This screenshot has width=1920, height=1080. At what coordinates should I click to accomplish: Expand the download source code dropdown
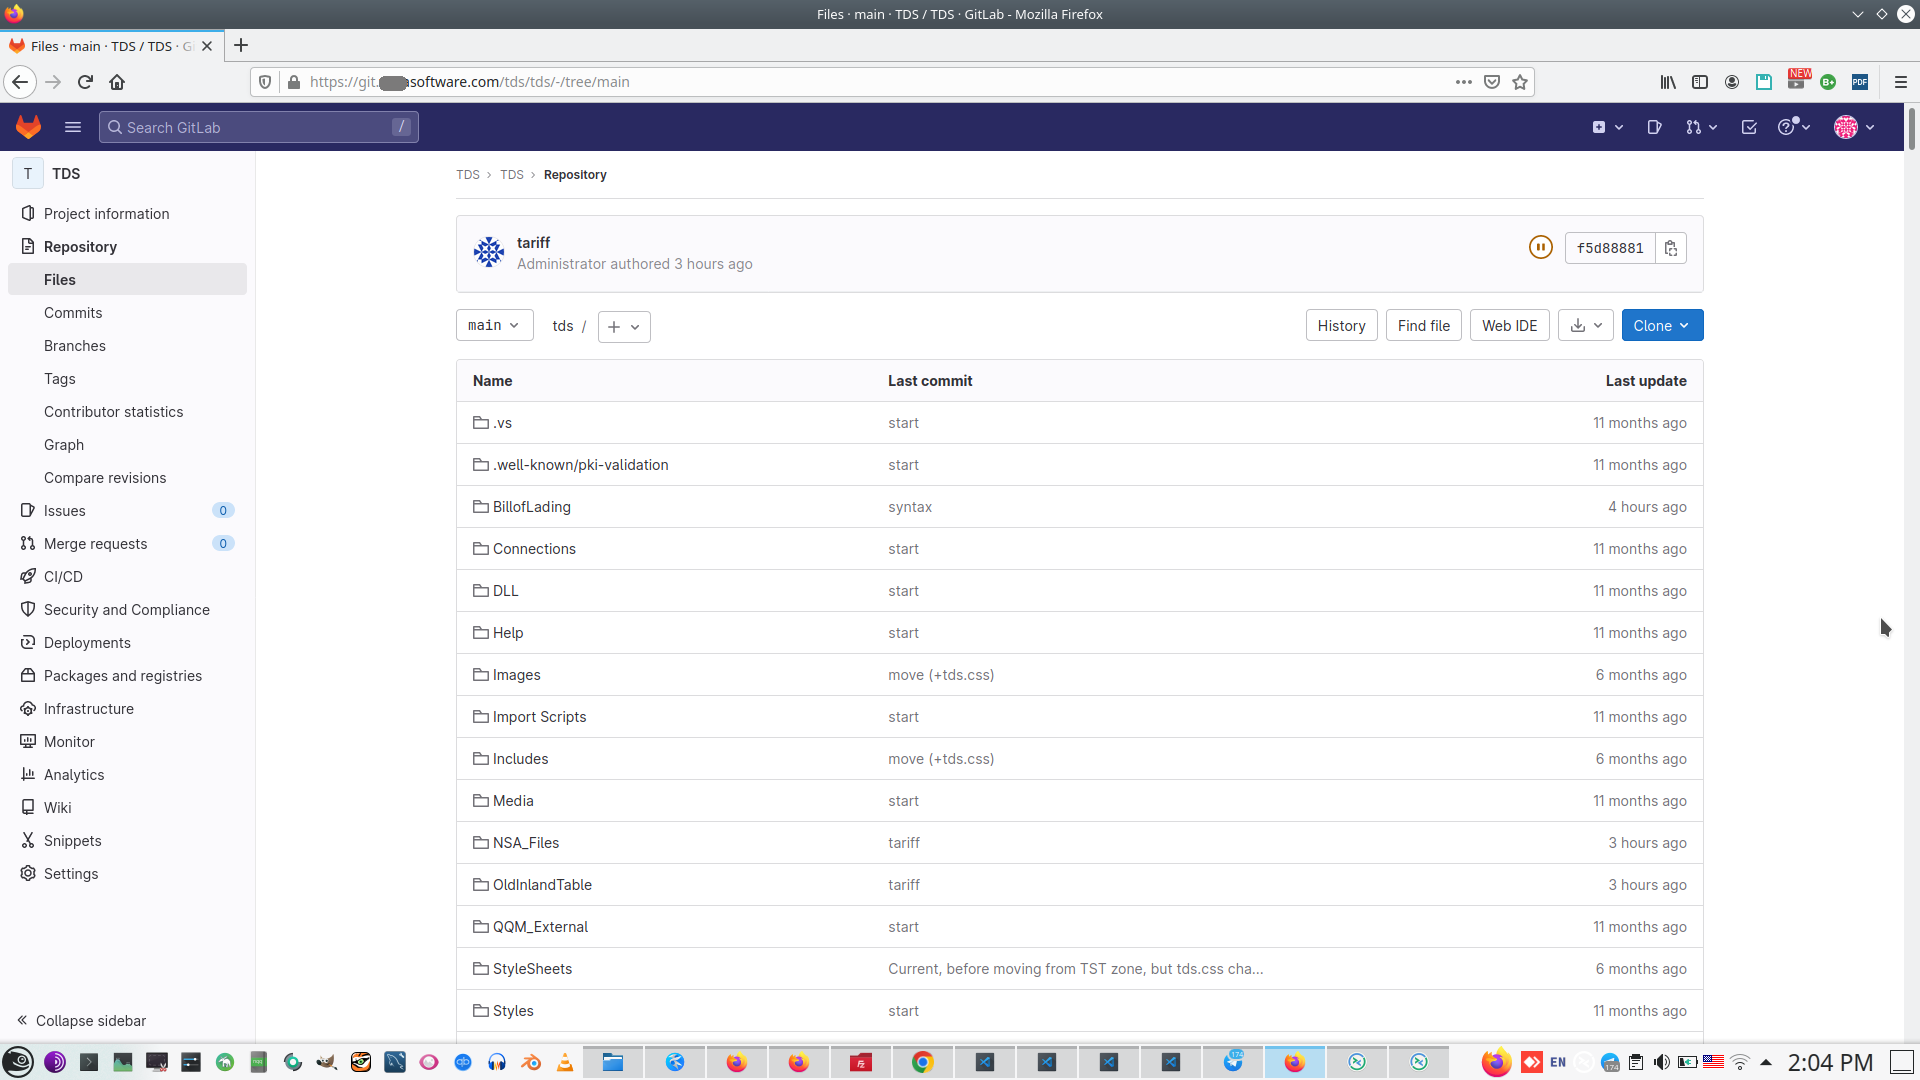(1585, 326)
